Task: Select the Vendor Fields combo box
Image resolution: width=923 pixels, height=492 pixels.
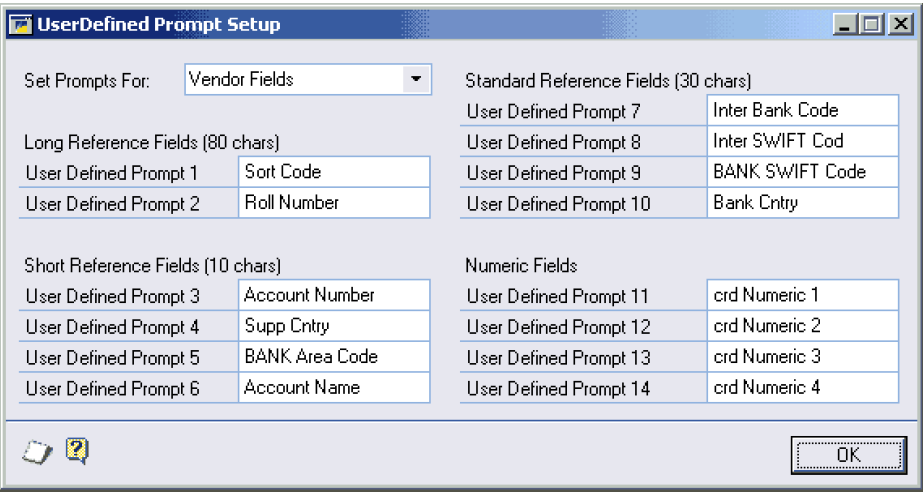Action: tap(295, 79)
